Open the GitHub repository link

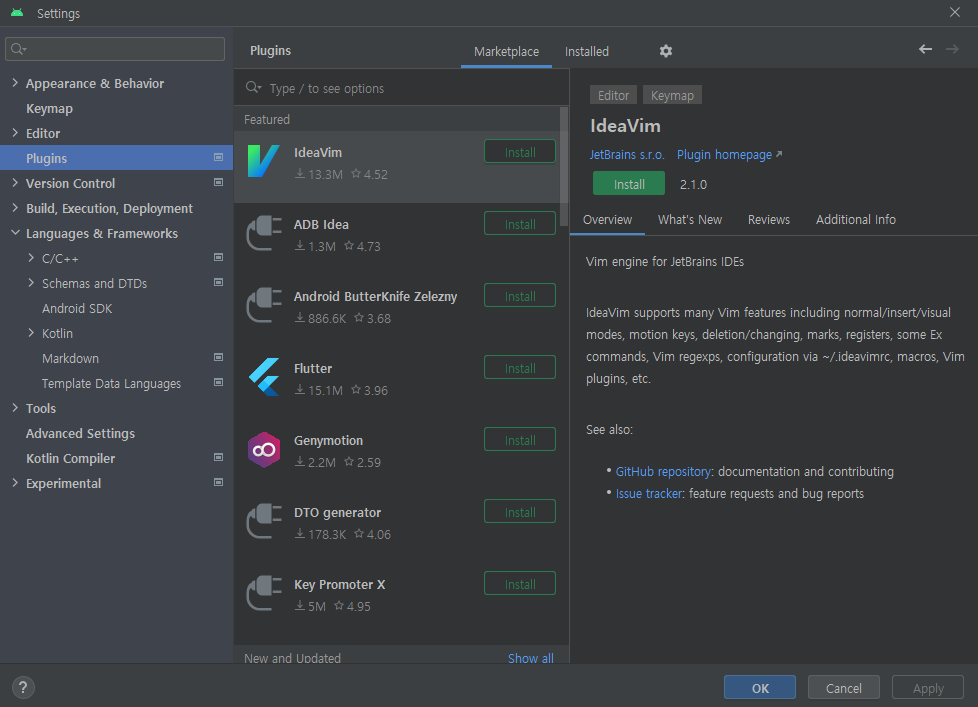point(663,471)
